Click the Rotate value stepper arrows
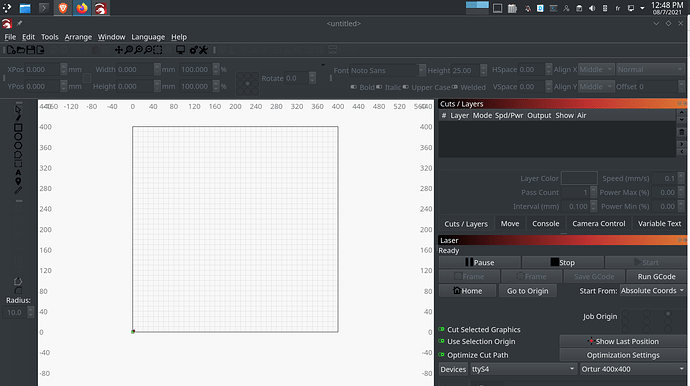690x386 pixels. 312,78
